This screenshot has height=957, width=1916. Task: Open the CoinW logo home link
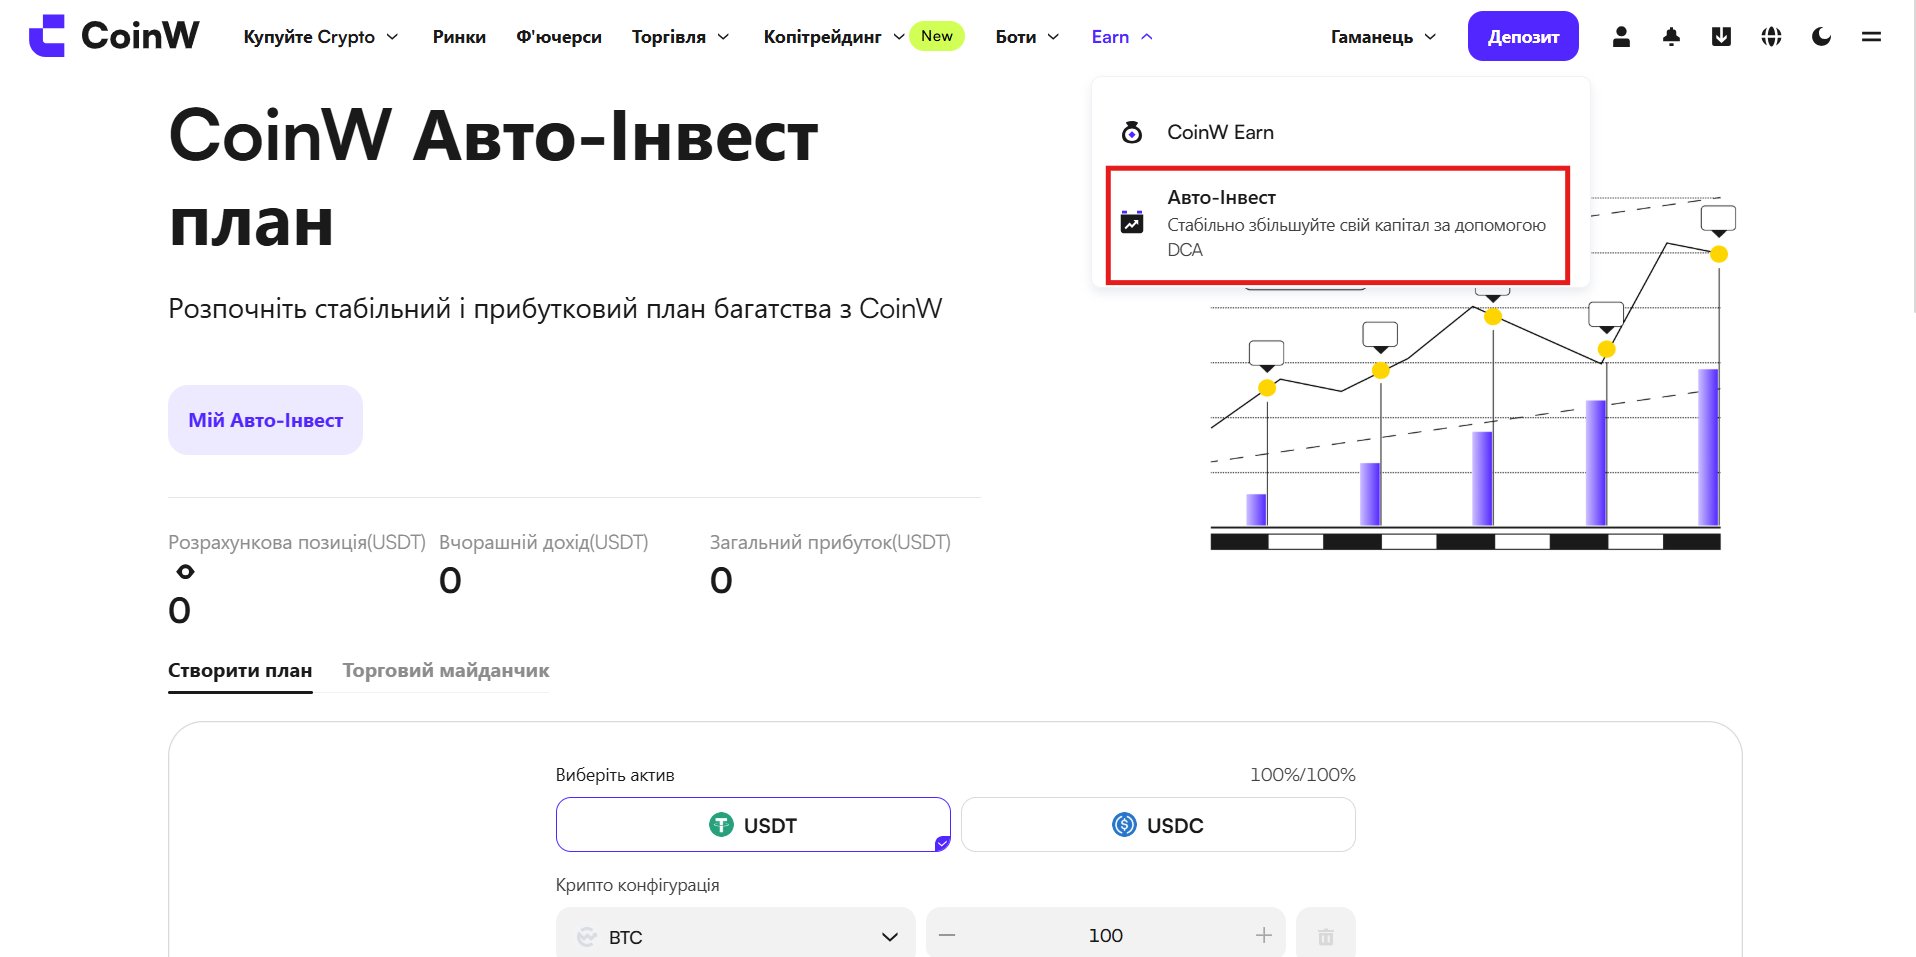click(114, 36)
